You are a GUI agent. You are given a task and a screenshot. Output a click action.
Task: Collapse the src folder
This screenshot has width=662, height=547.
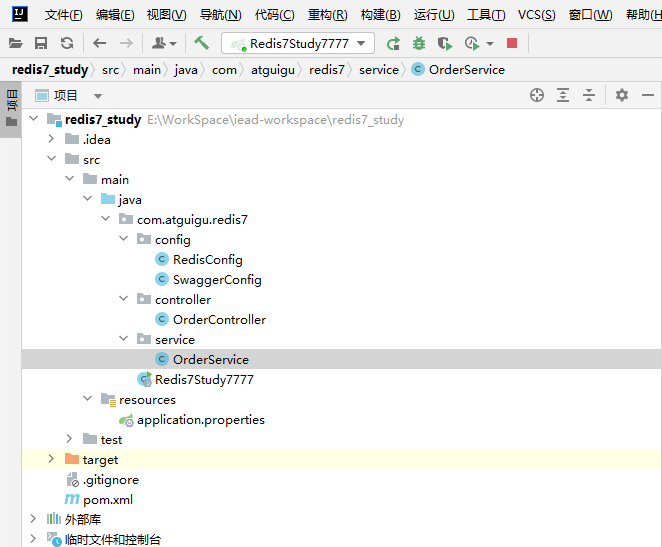(52, 159)
